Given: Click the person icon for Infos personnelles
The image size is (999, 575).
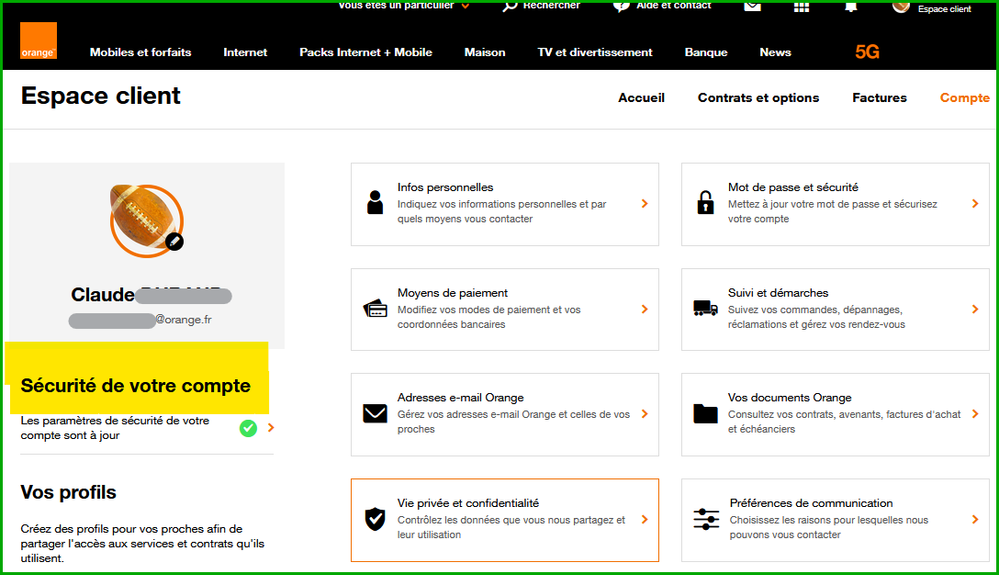Looking at the screenshot, I should [x=375, y=203].
